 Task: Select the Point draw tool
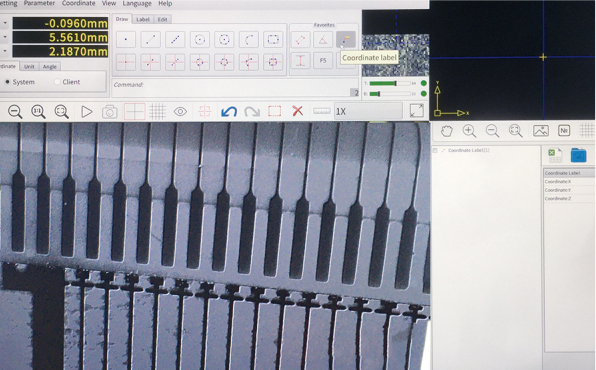point(126,39)
